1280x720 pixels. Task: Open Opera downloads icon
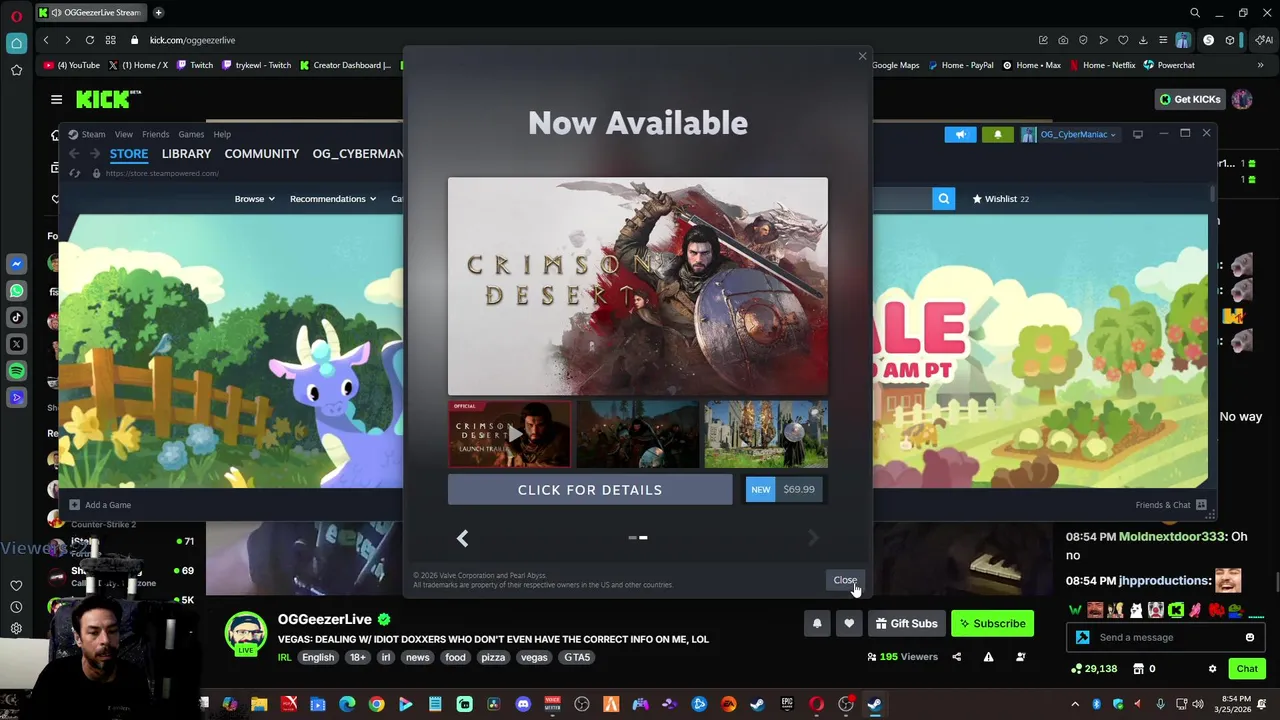click(1143, 40)
